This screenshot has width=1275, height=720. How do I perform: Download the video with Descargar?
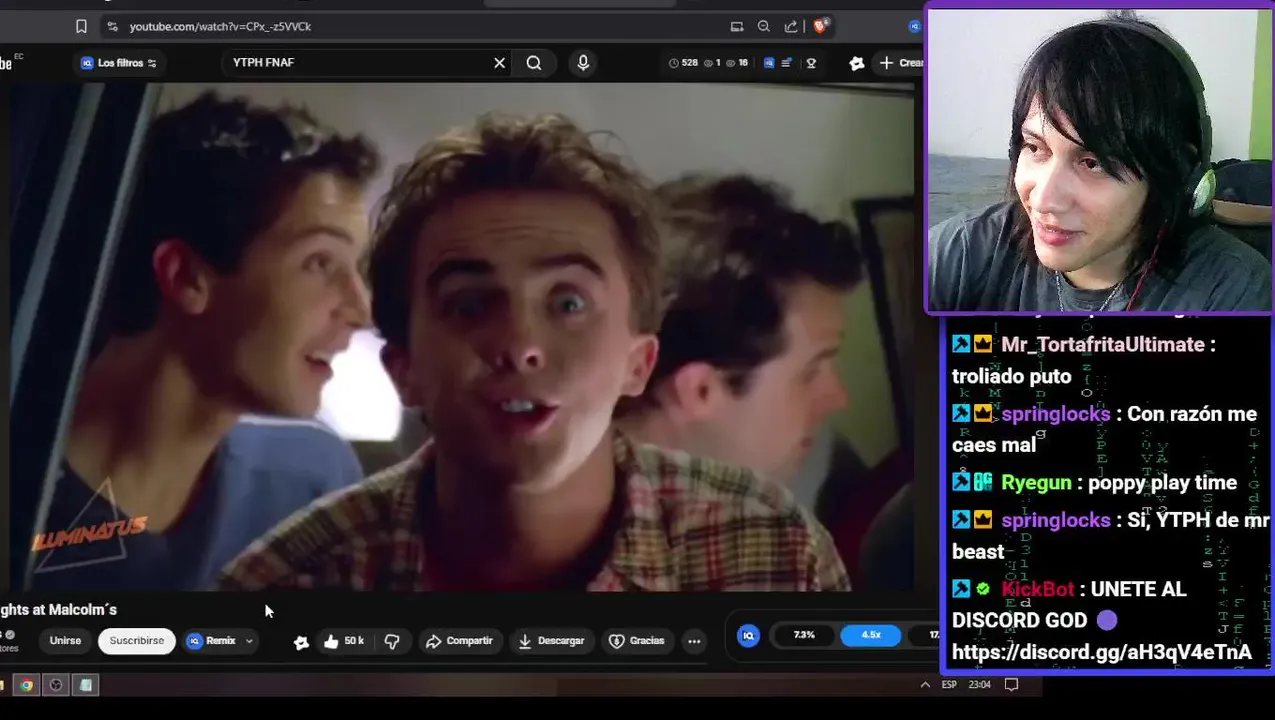click(551, 641)
